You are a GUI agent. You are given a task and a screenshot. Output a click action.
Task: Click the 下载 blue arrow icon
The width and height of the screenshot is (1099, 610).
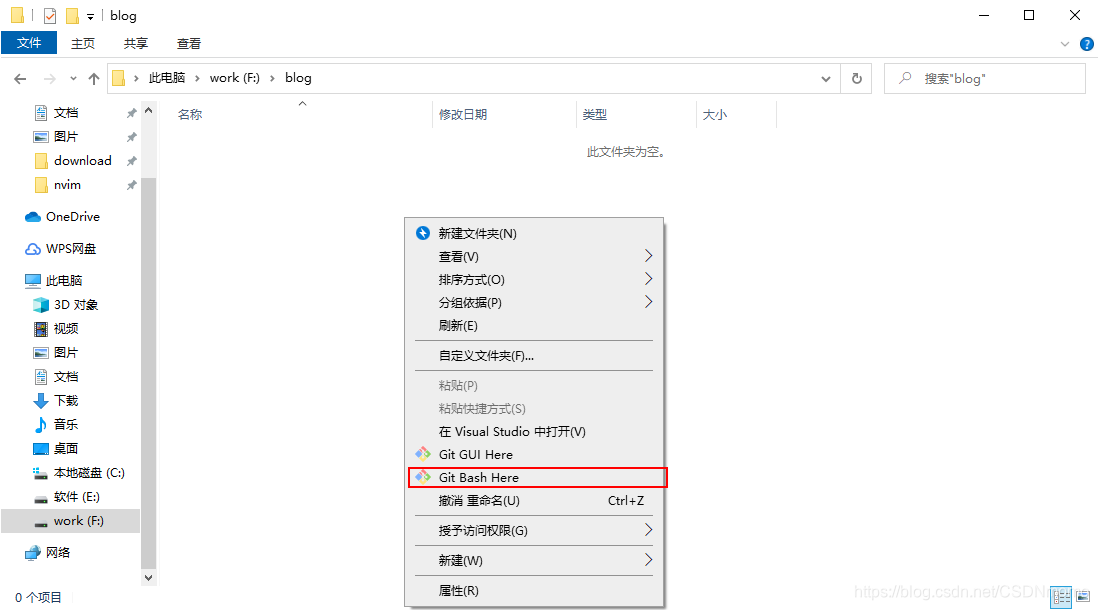(41, 401)
